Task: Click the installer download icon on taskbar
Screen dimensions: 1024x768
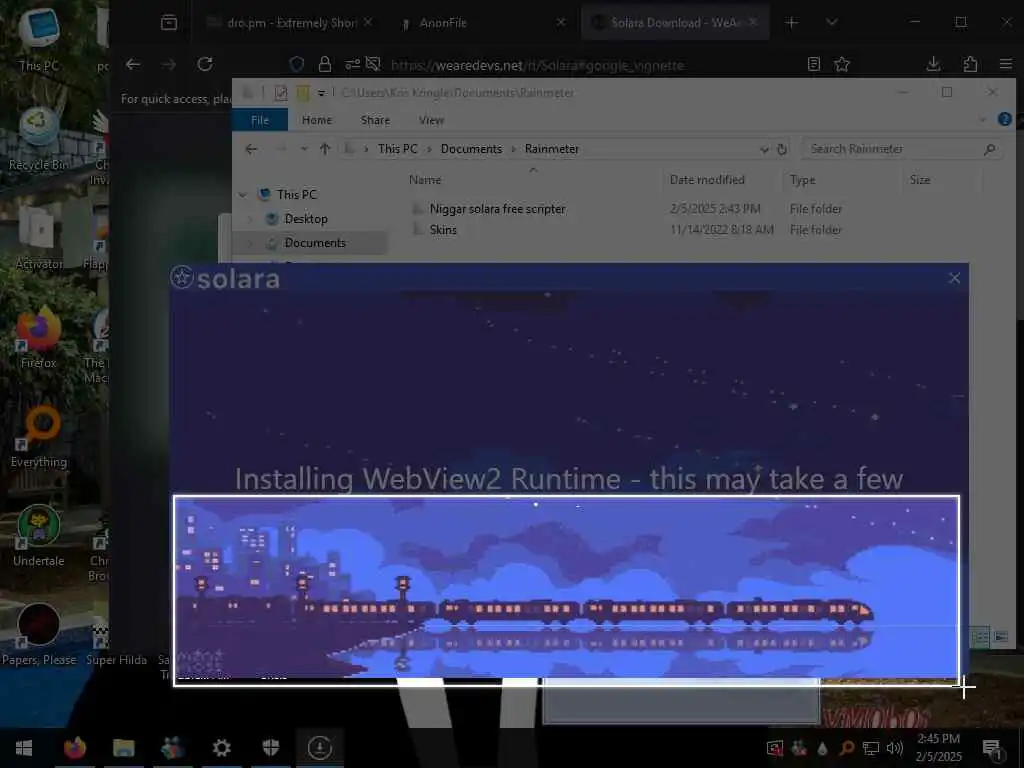Action: click(319, 747)
